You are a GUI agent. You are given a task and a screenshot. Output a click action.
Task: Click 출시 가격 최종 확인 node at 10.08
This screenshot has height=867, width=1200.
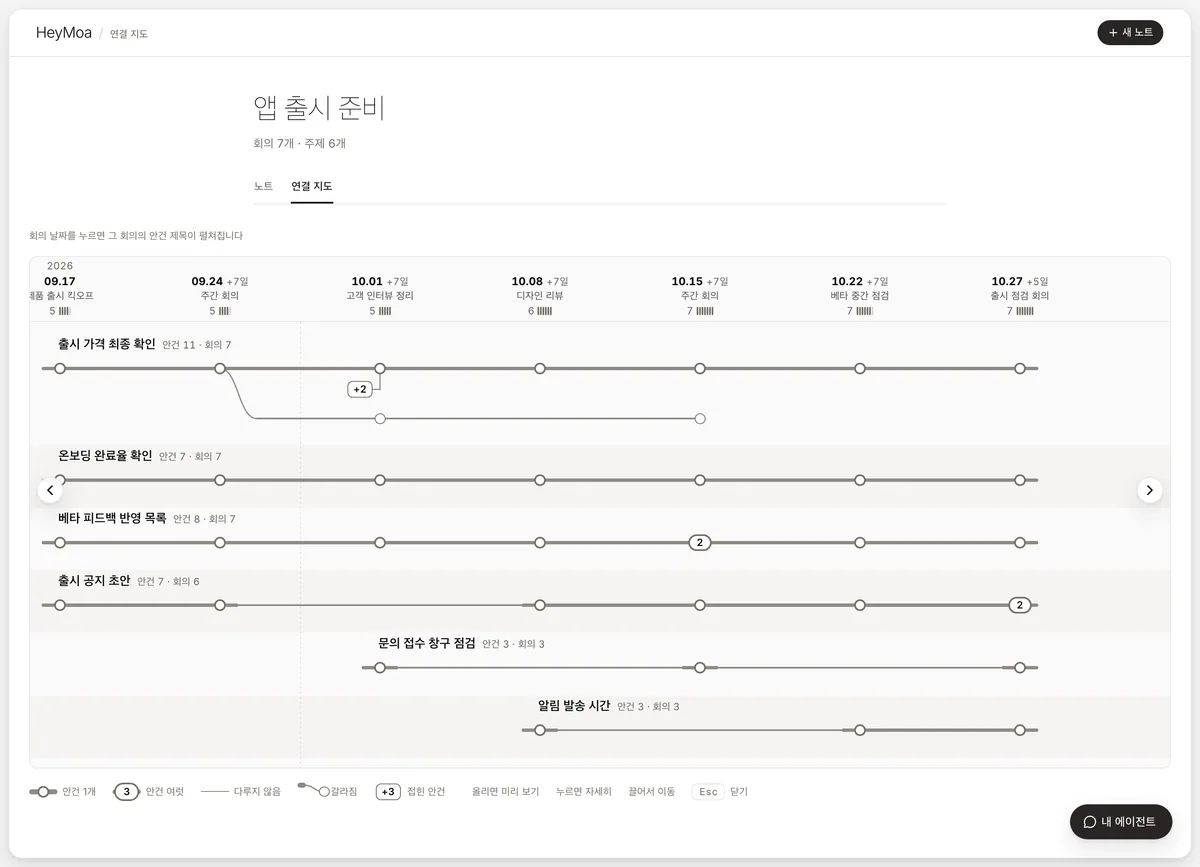coord(540,369)
